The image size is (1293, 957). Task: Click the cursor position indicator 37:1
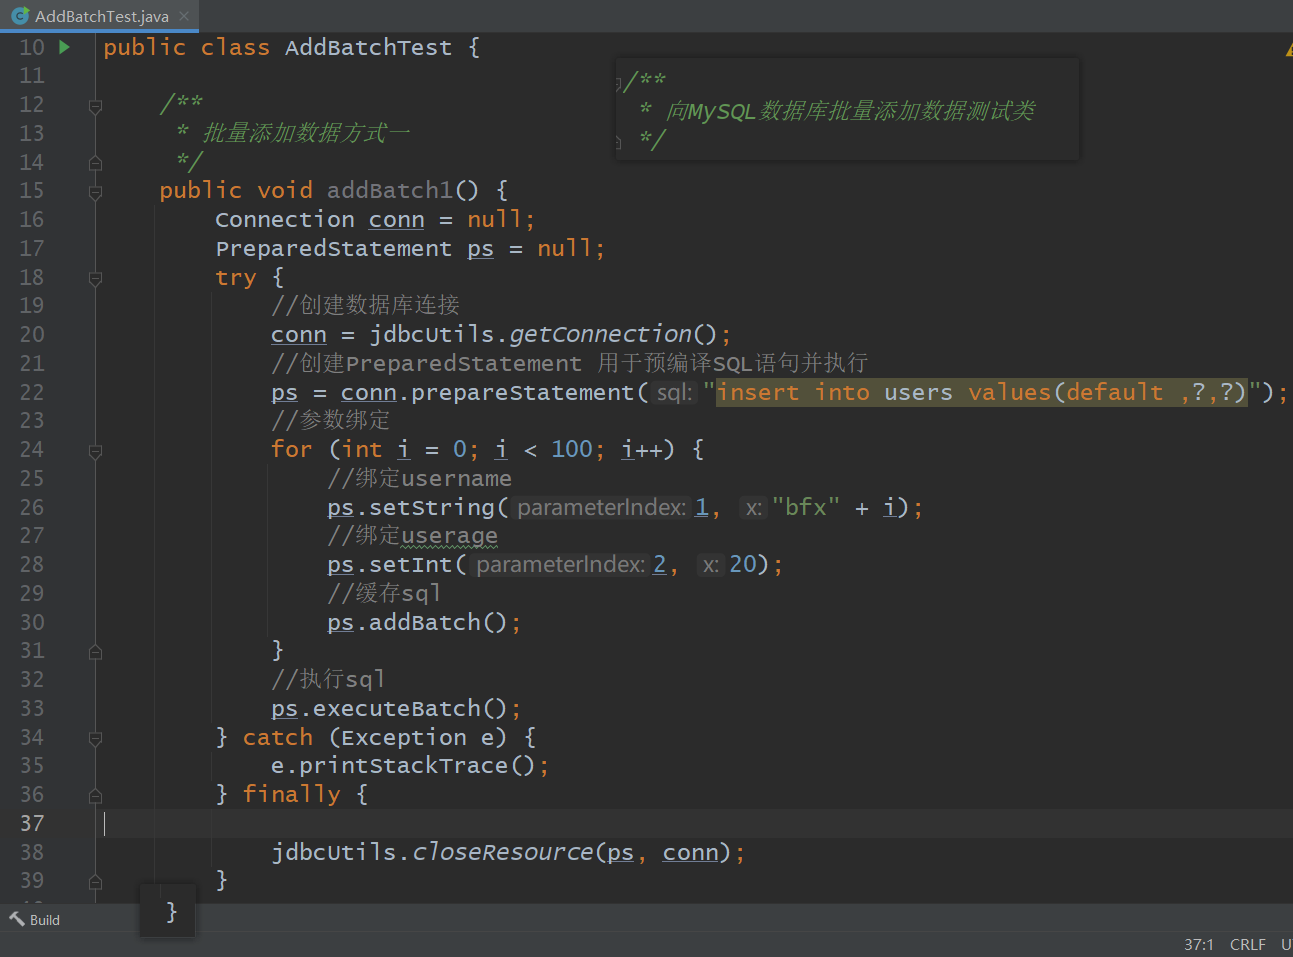click(x=1199, y=945)
